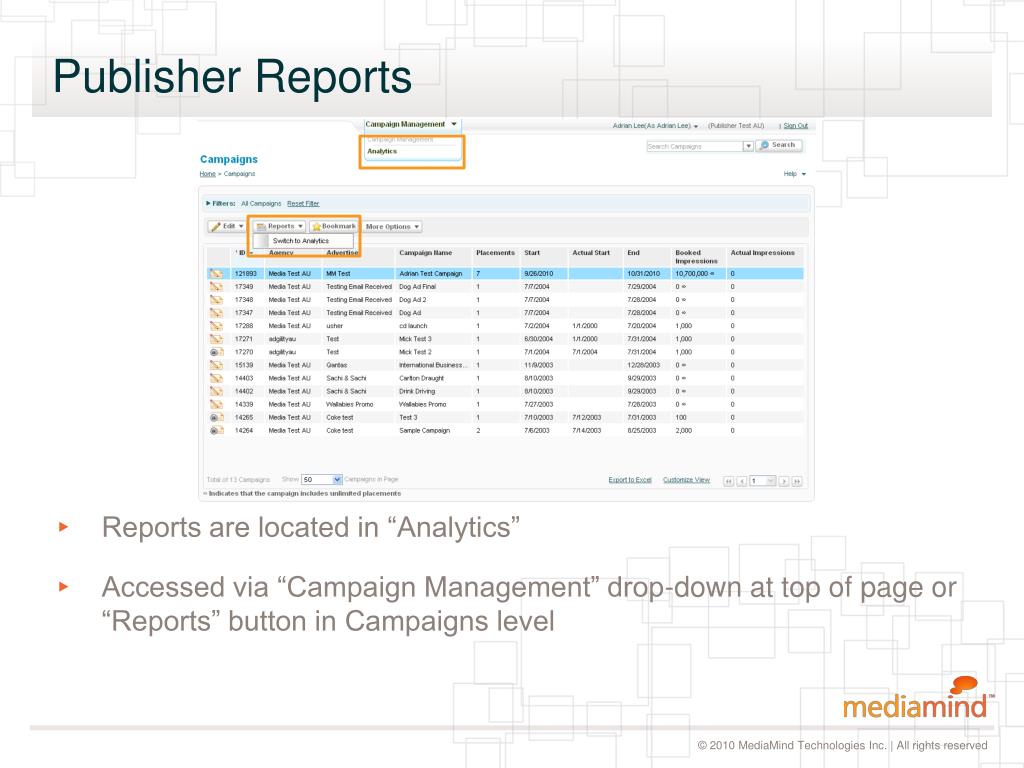Sort by the Actual Impressions column header
This screenshot has height=768, width=1024.
tap(763, 253)
